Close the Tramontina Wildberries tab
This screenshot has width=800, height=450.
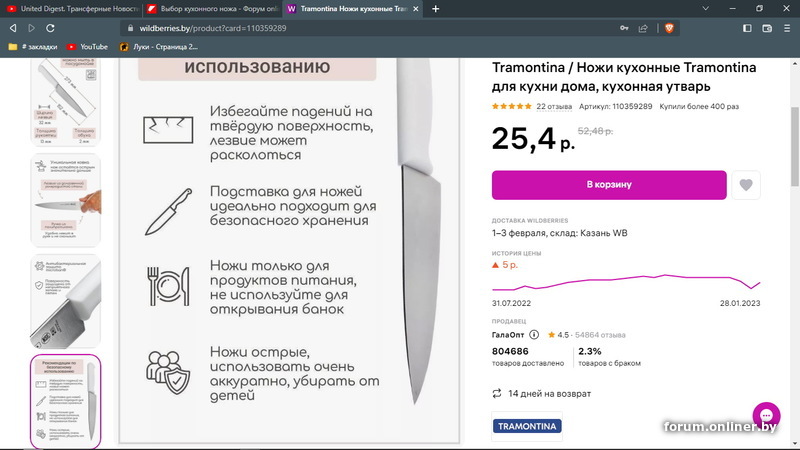coord(415,9)
